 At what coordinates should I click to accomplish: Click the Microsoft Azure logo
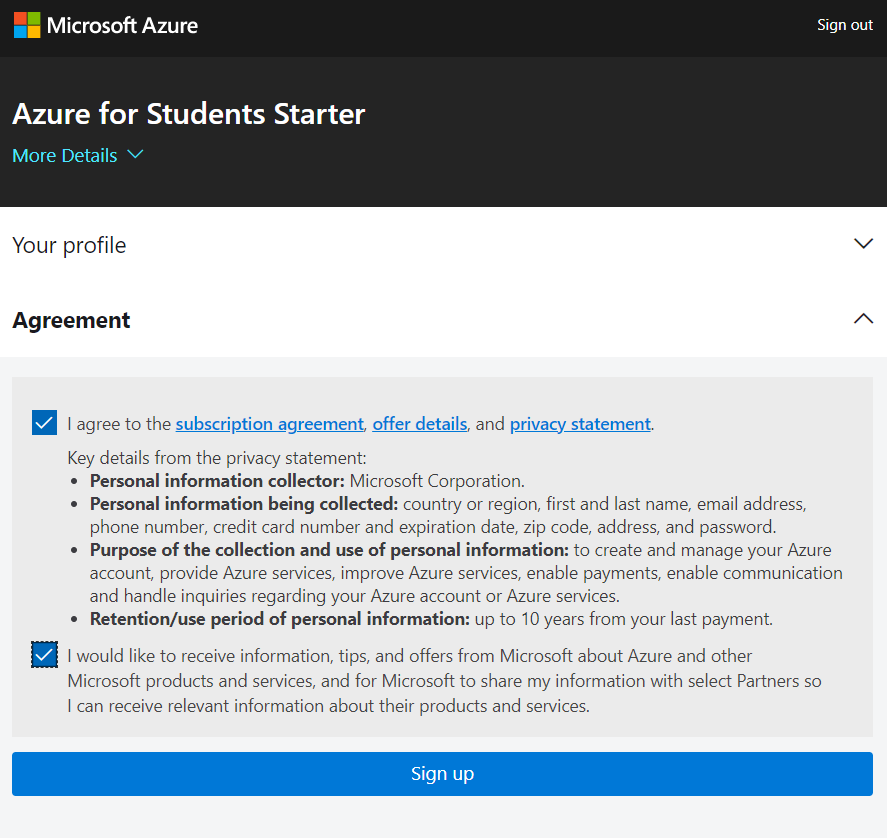[106, 25]
